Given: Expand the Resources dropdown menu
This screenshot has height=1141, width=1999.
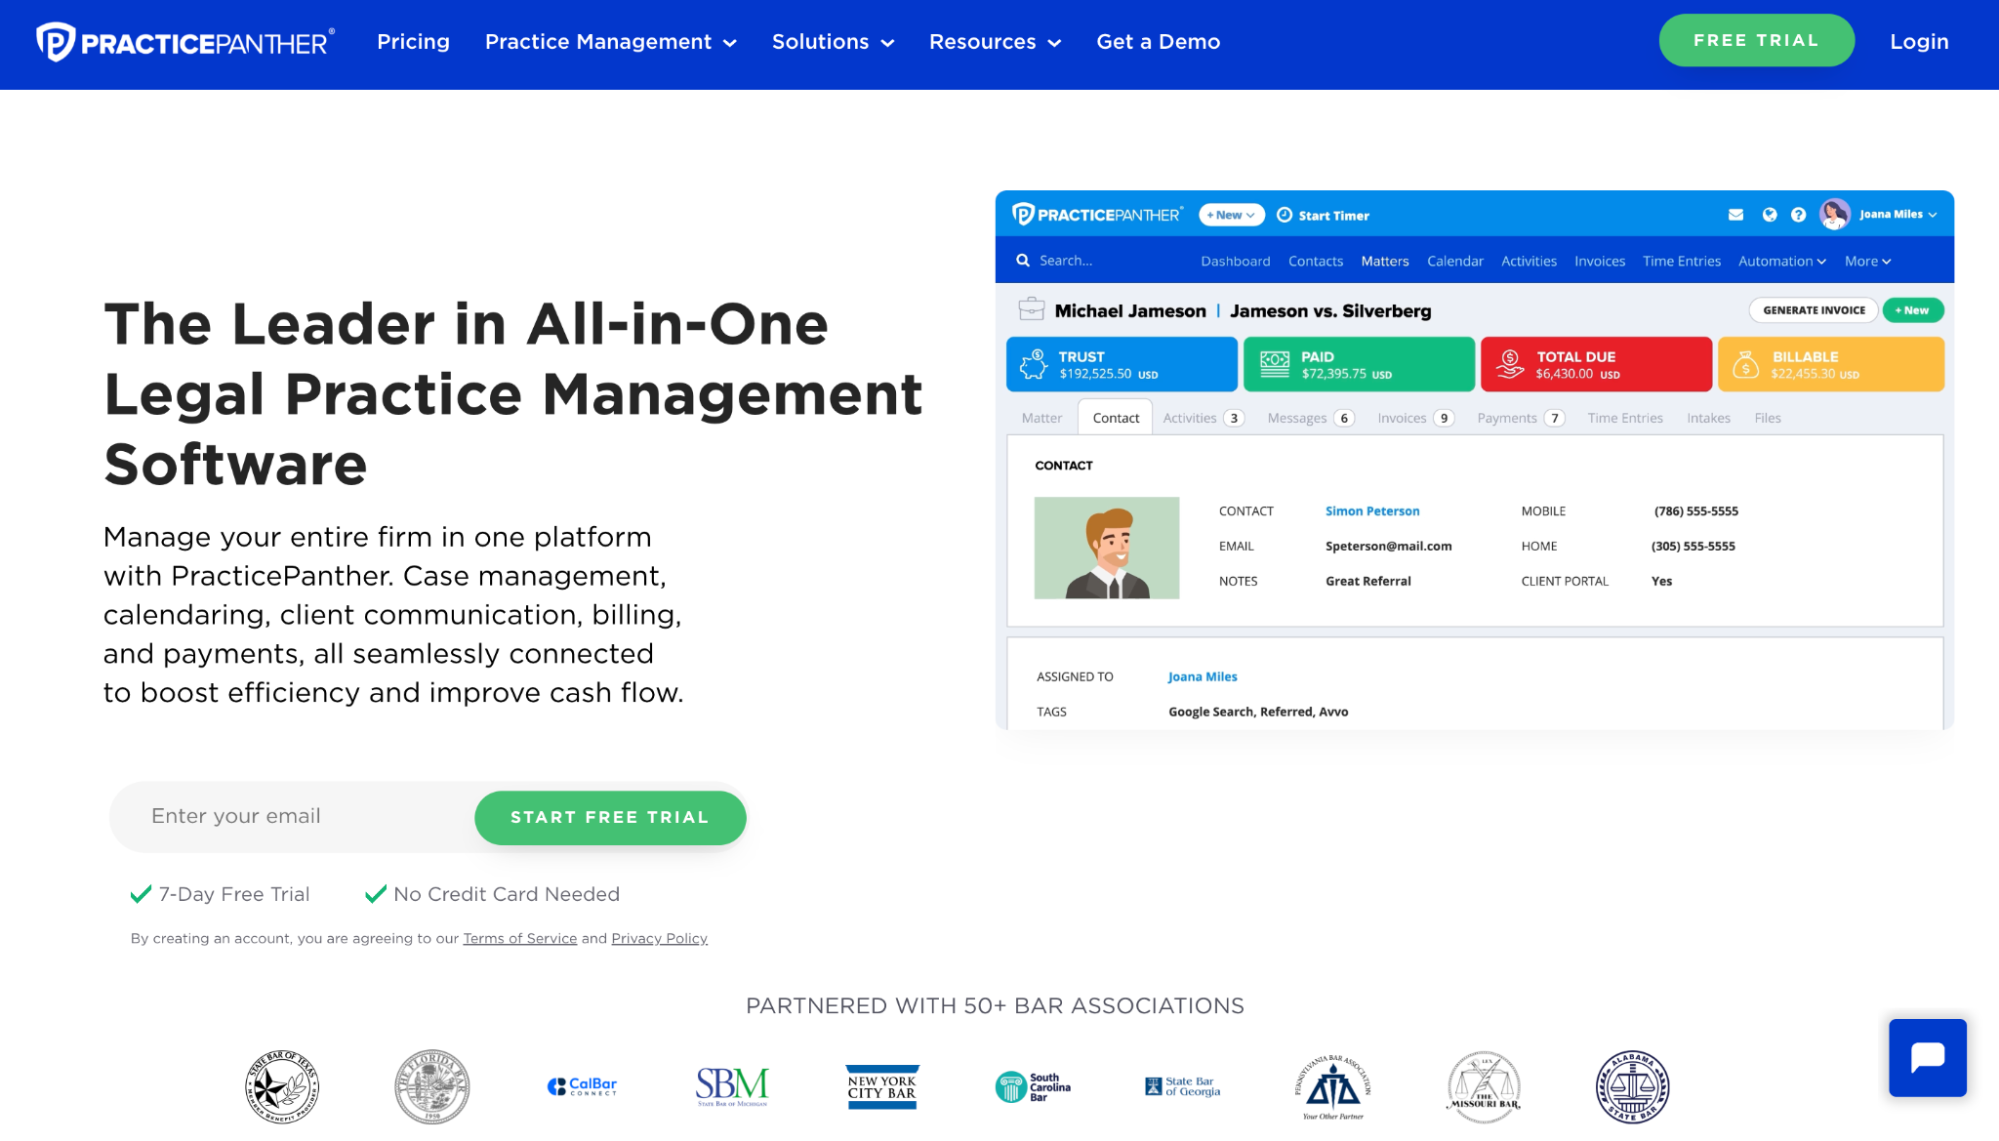Looking at the screenshot, I should (x=995, y=42).
